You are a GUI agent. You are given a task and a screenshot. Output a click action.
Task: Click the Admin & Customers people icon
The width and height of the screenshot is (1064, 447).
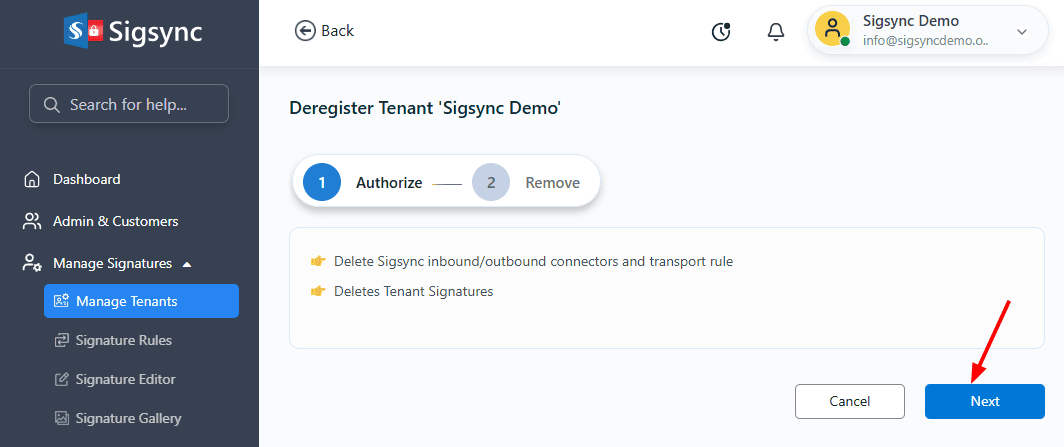click(x=33, y=221)
